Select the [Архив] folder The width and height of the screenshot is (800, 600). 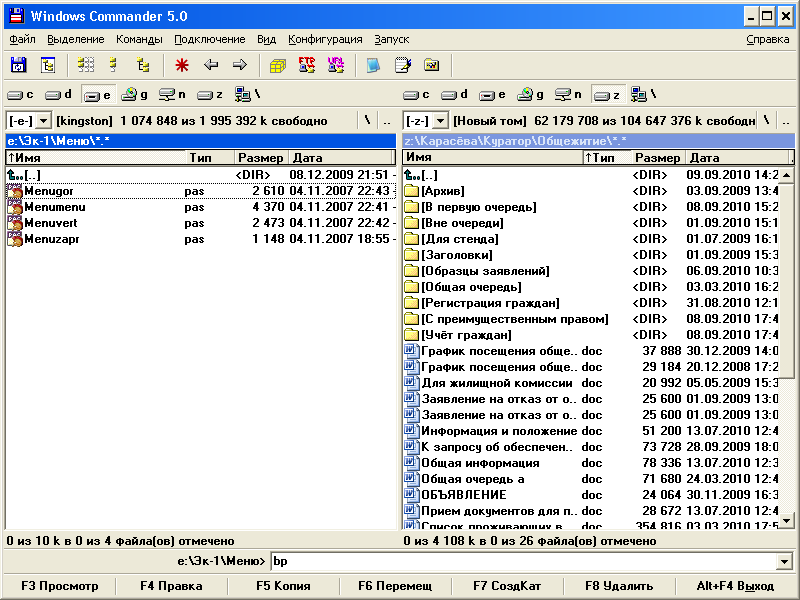point(591,191)
